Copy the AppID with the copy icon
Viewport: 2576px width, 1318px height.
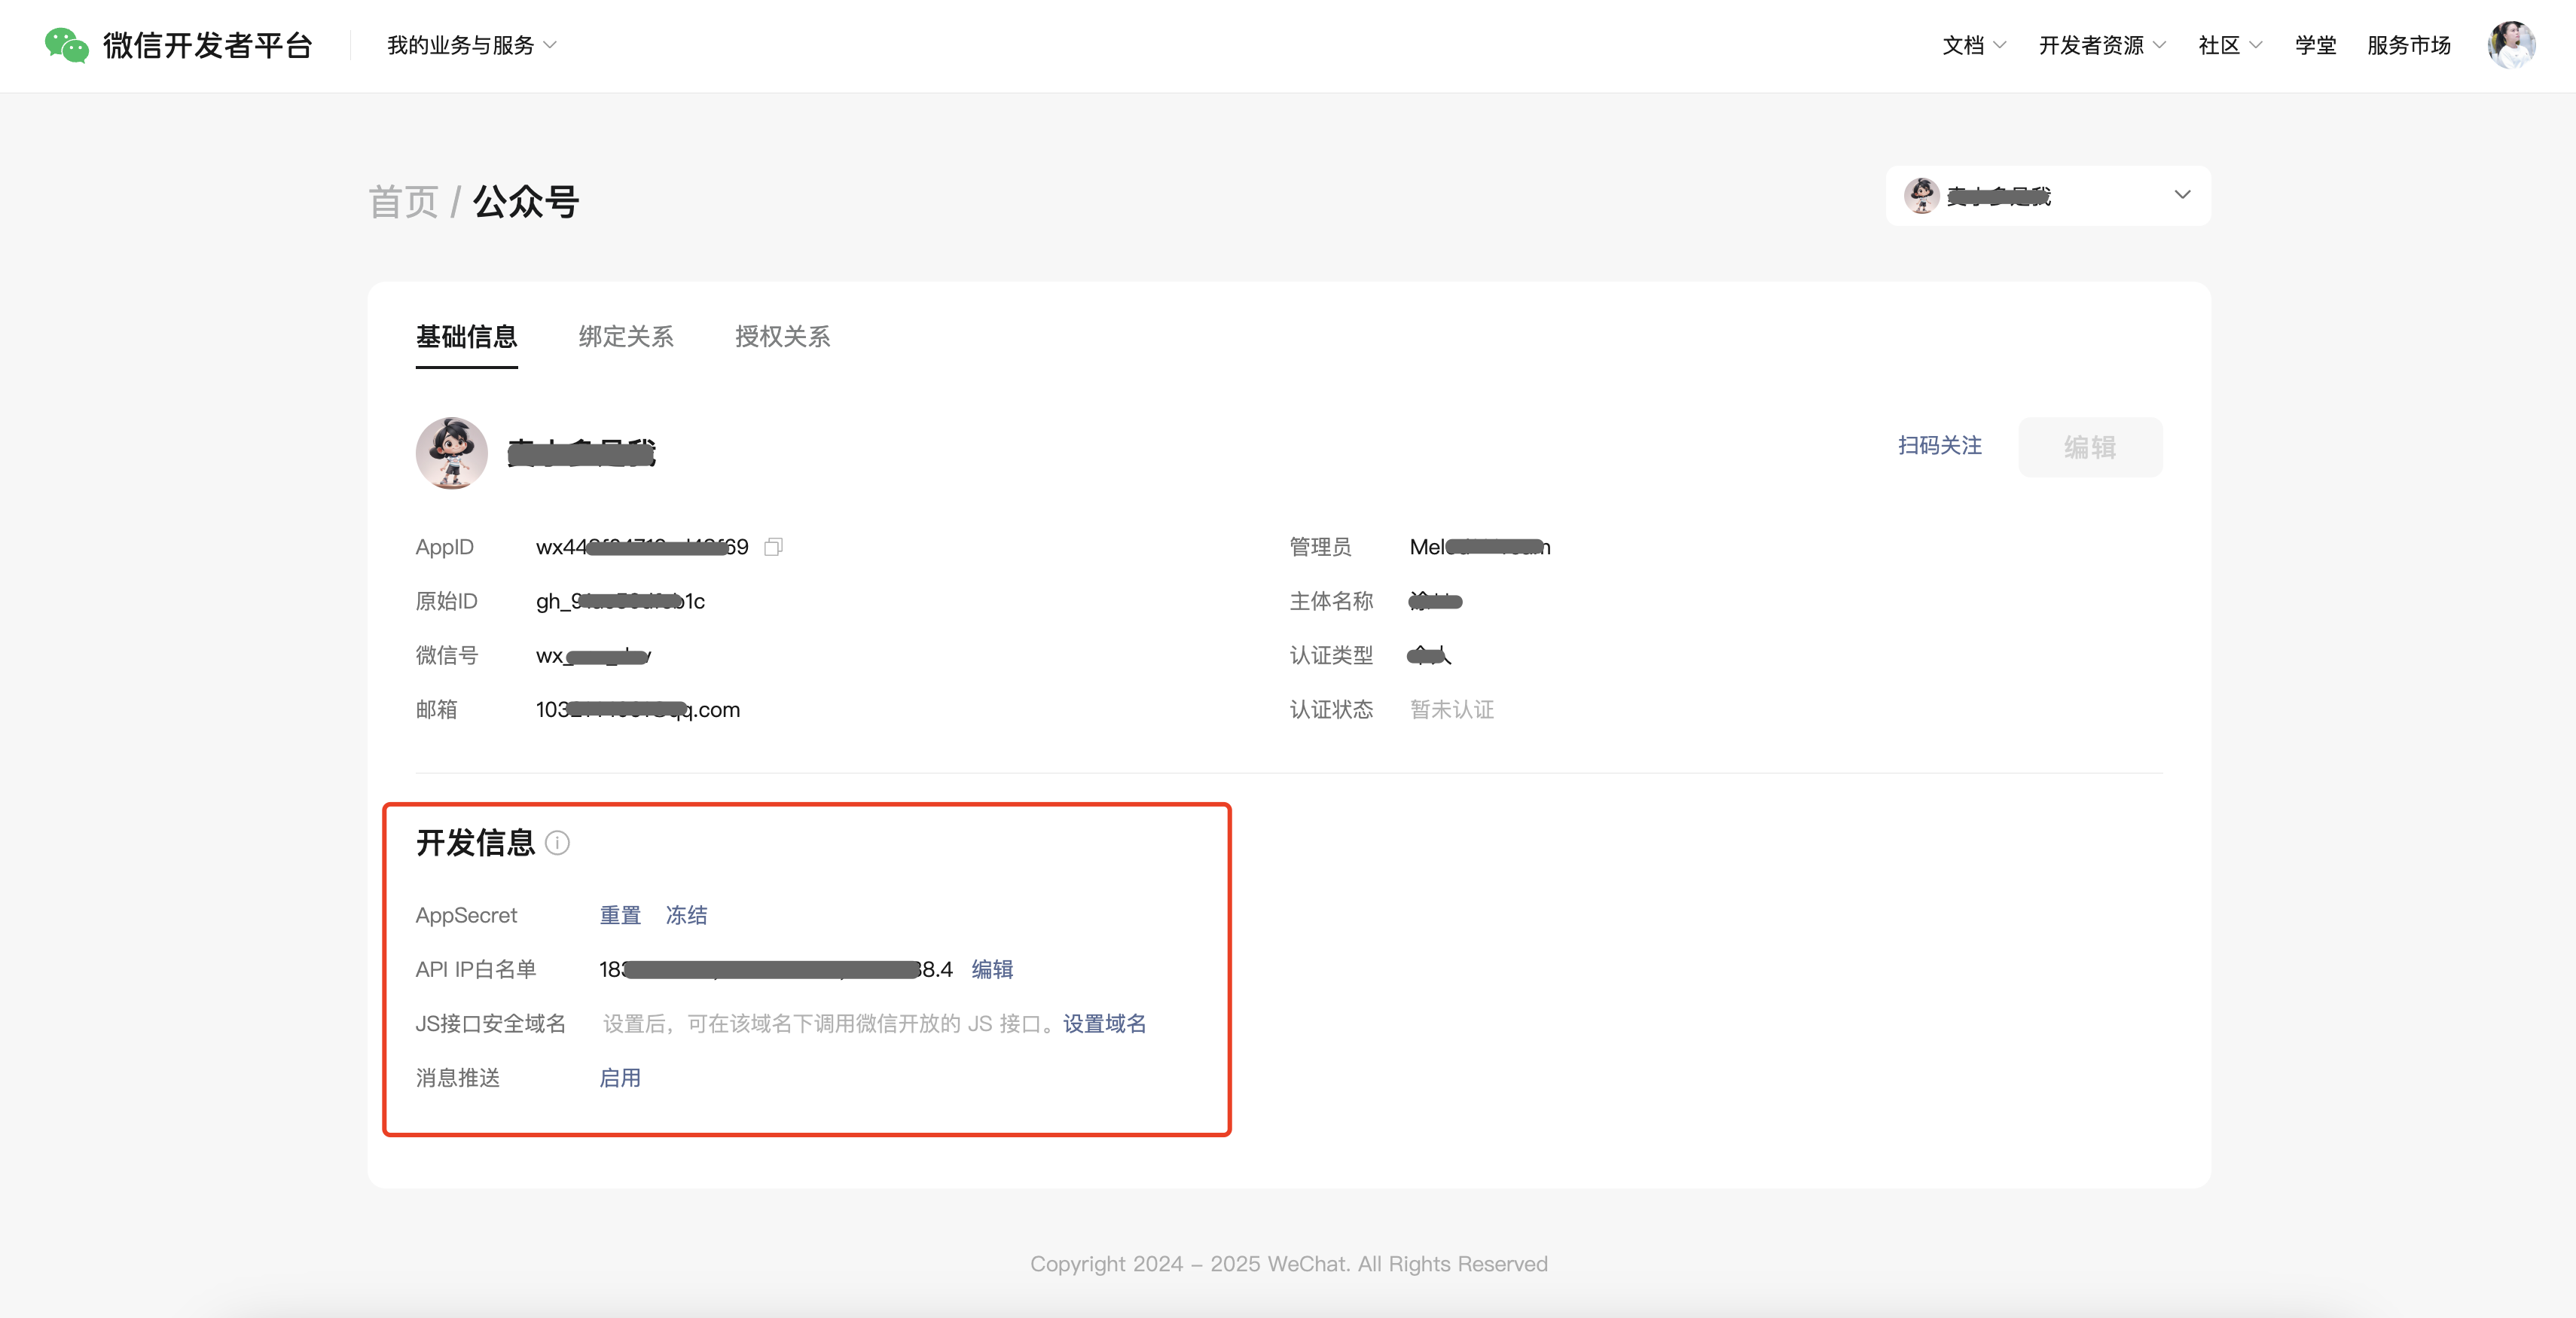click(773, 547)
